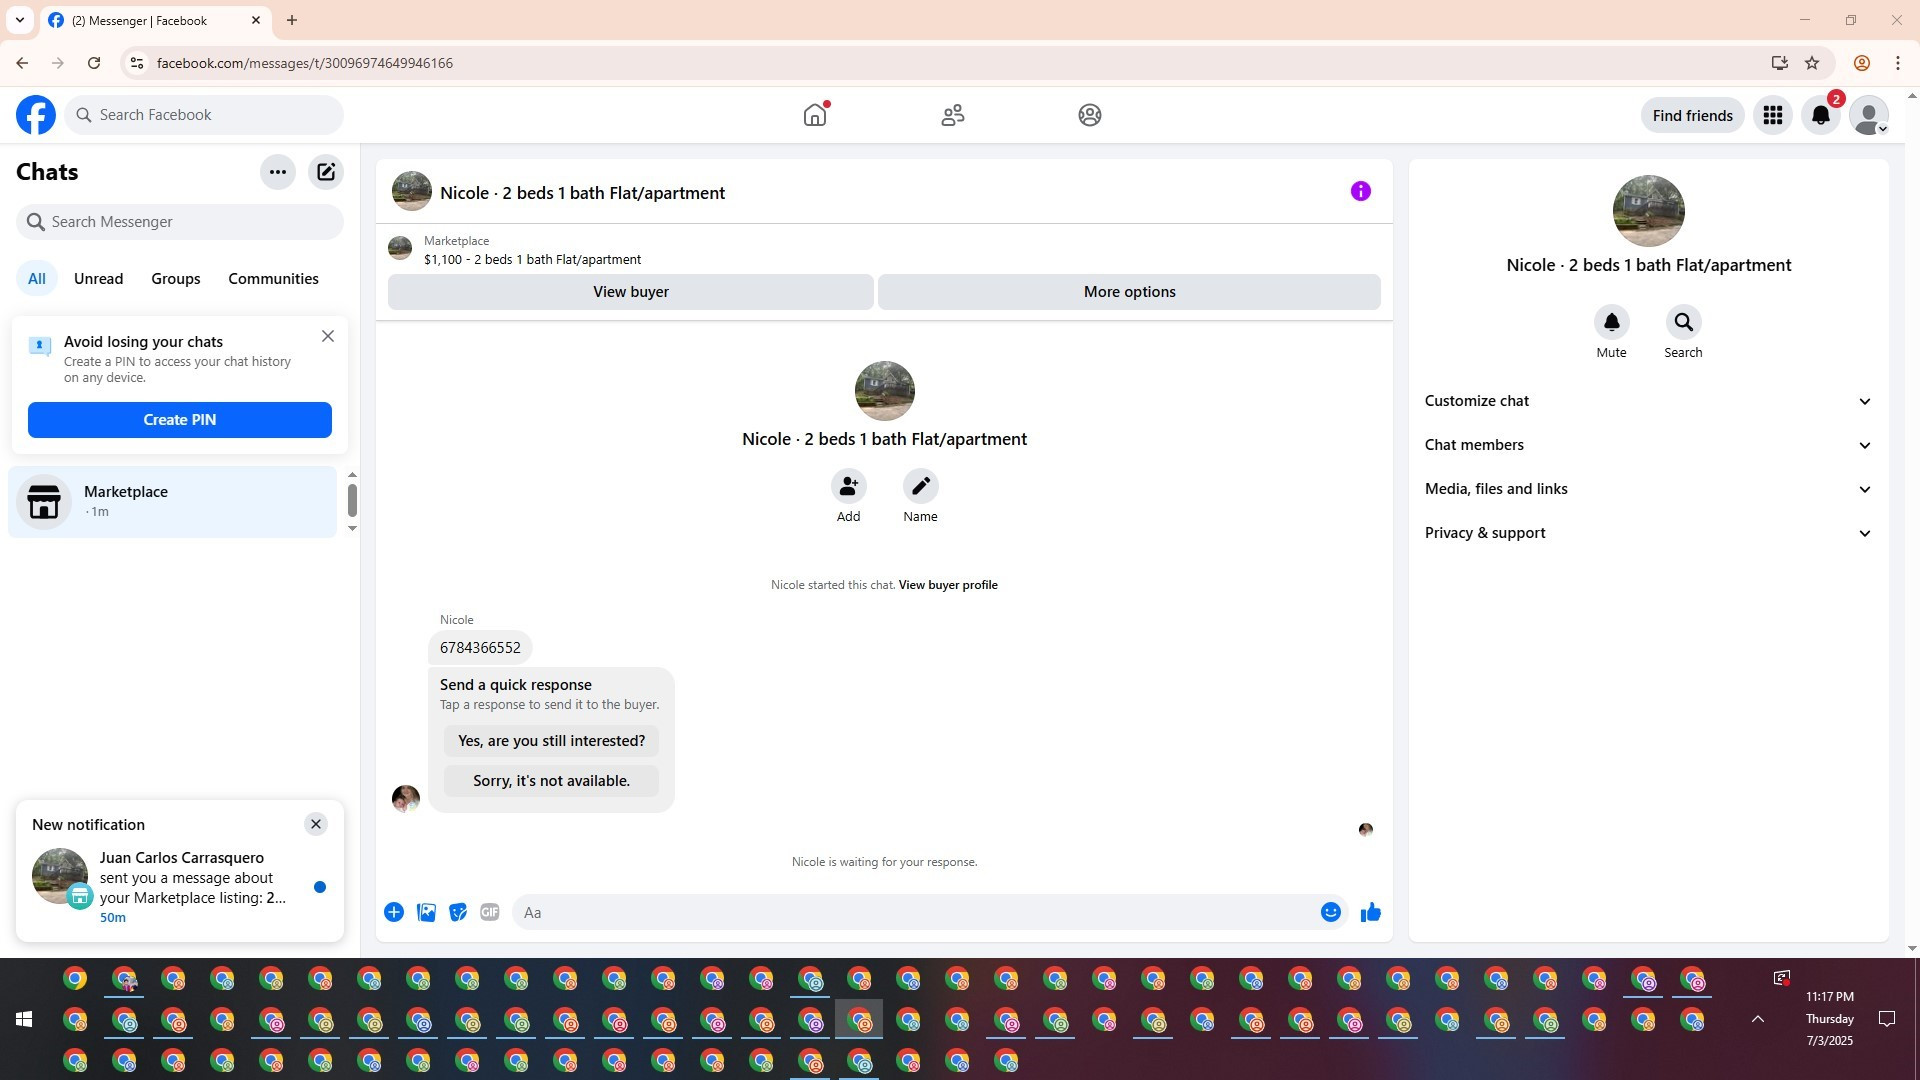
Task: Click the Search Messenger input field
Action: coord(180,222)
